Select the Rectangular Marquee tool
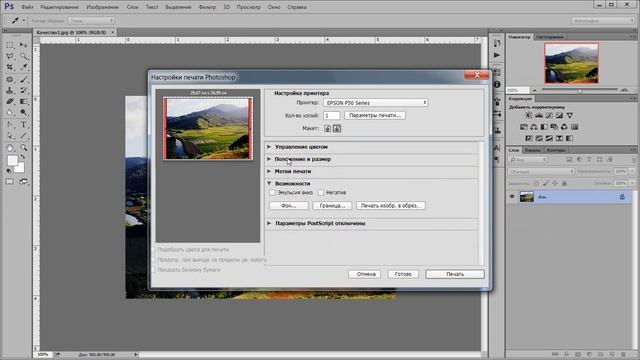The image size is (640, 360). point(10,45)
